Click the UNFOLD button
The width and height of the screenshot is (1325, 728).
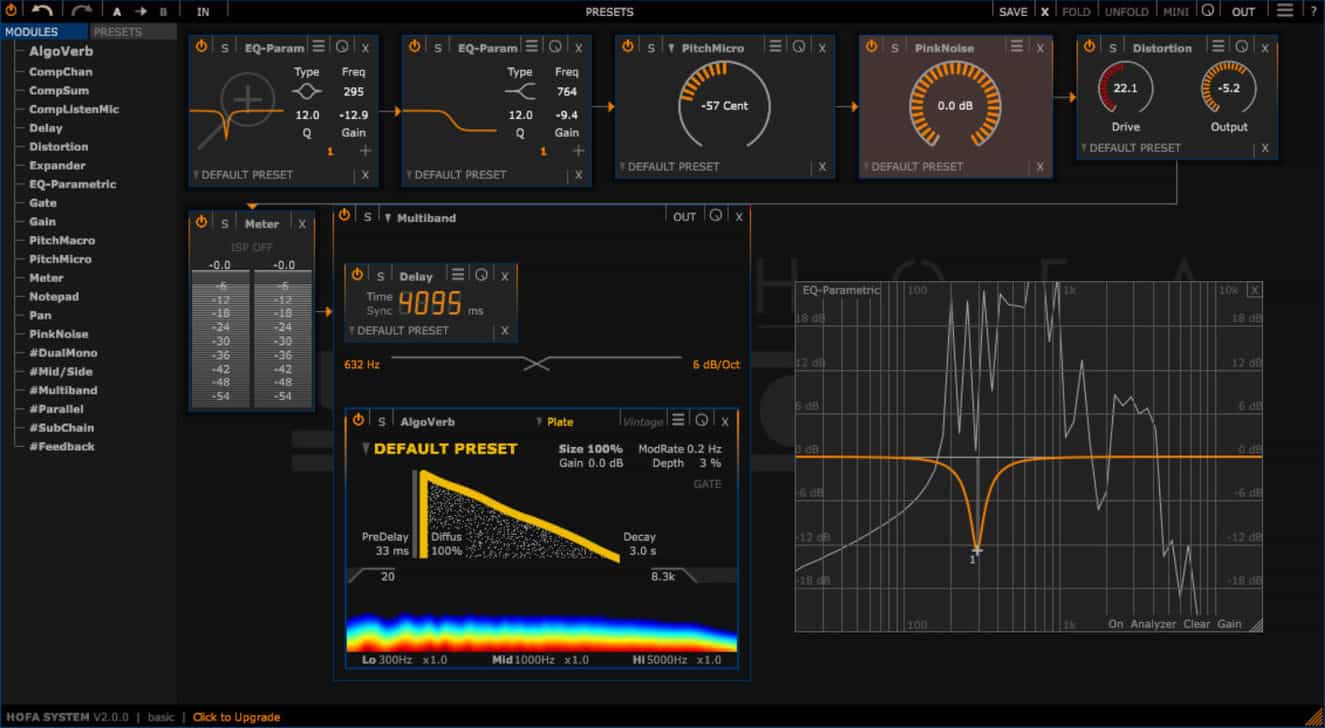tap(1127, 12)
